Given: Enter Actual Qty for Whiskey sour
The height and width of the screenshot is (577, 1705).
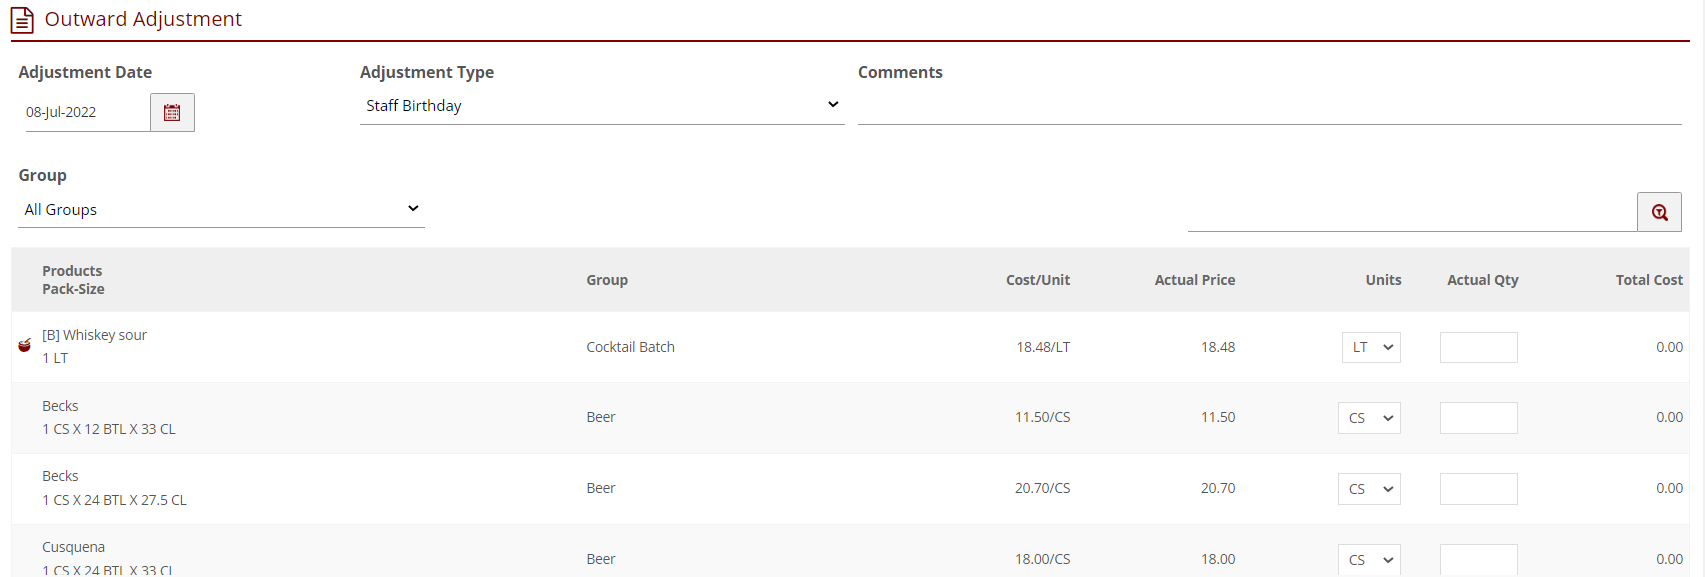Looking at the screenshot, I should coord(1478,348).
